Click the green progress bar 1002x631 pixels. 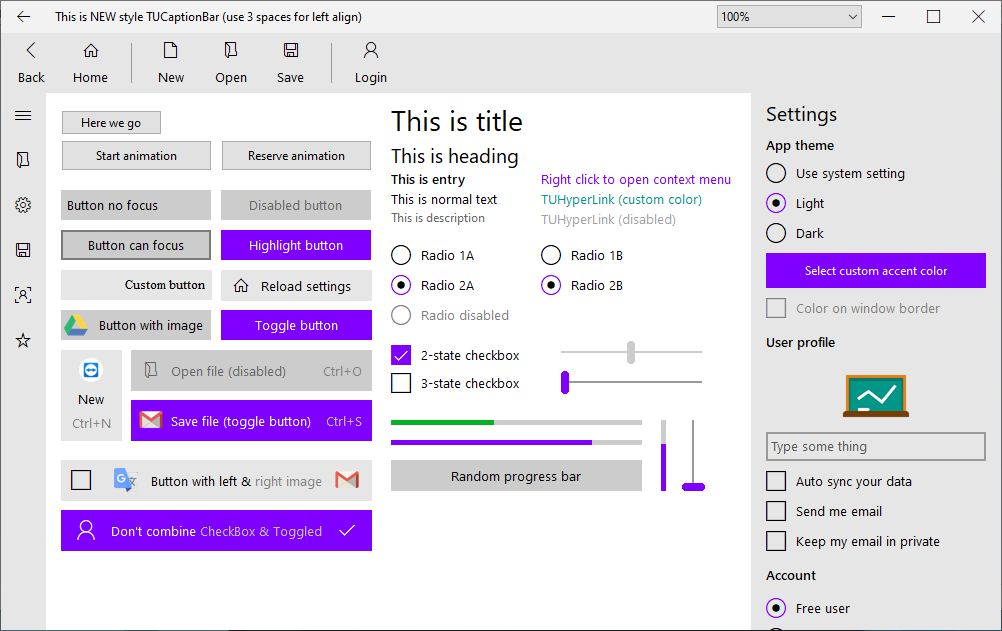[x=516, y=423]
